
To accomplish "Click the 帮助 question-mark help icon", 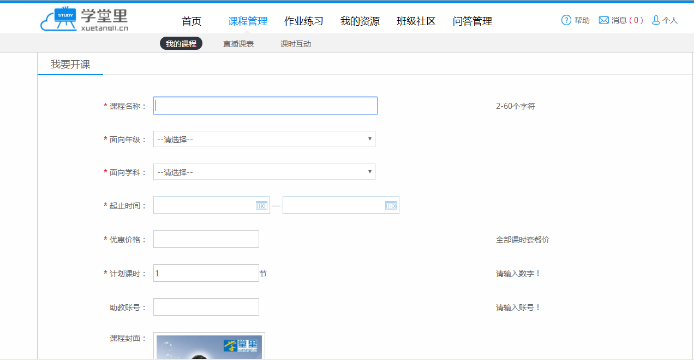I will [x=566, y=20].
